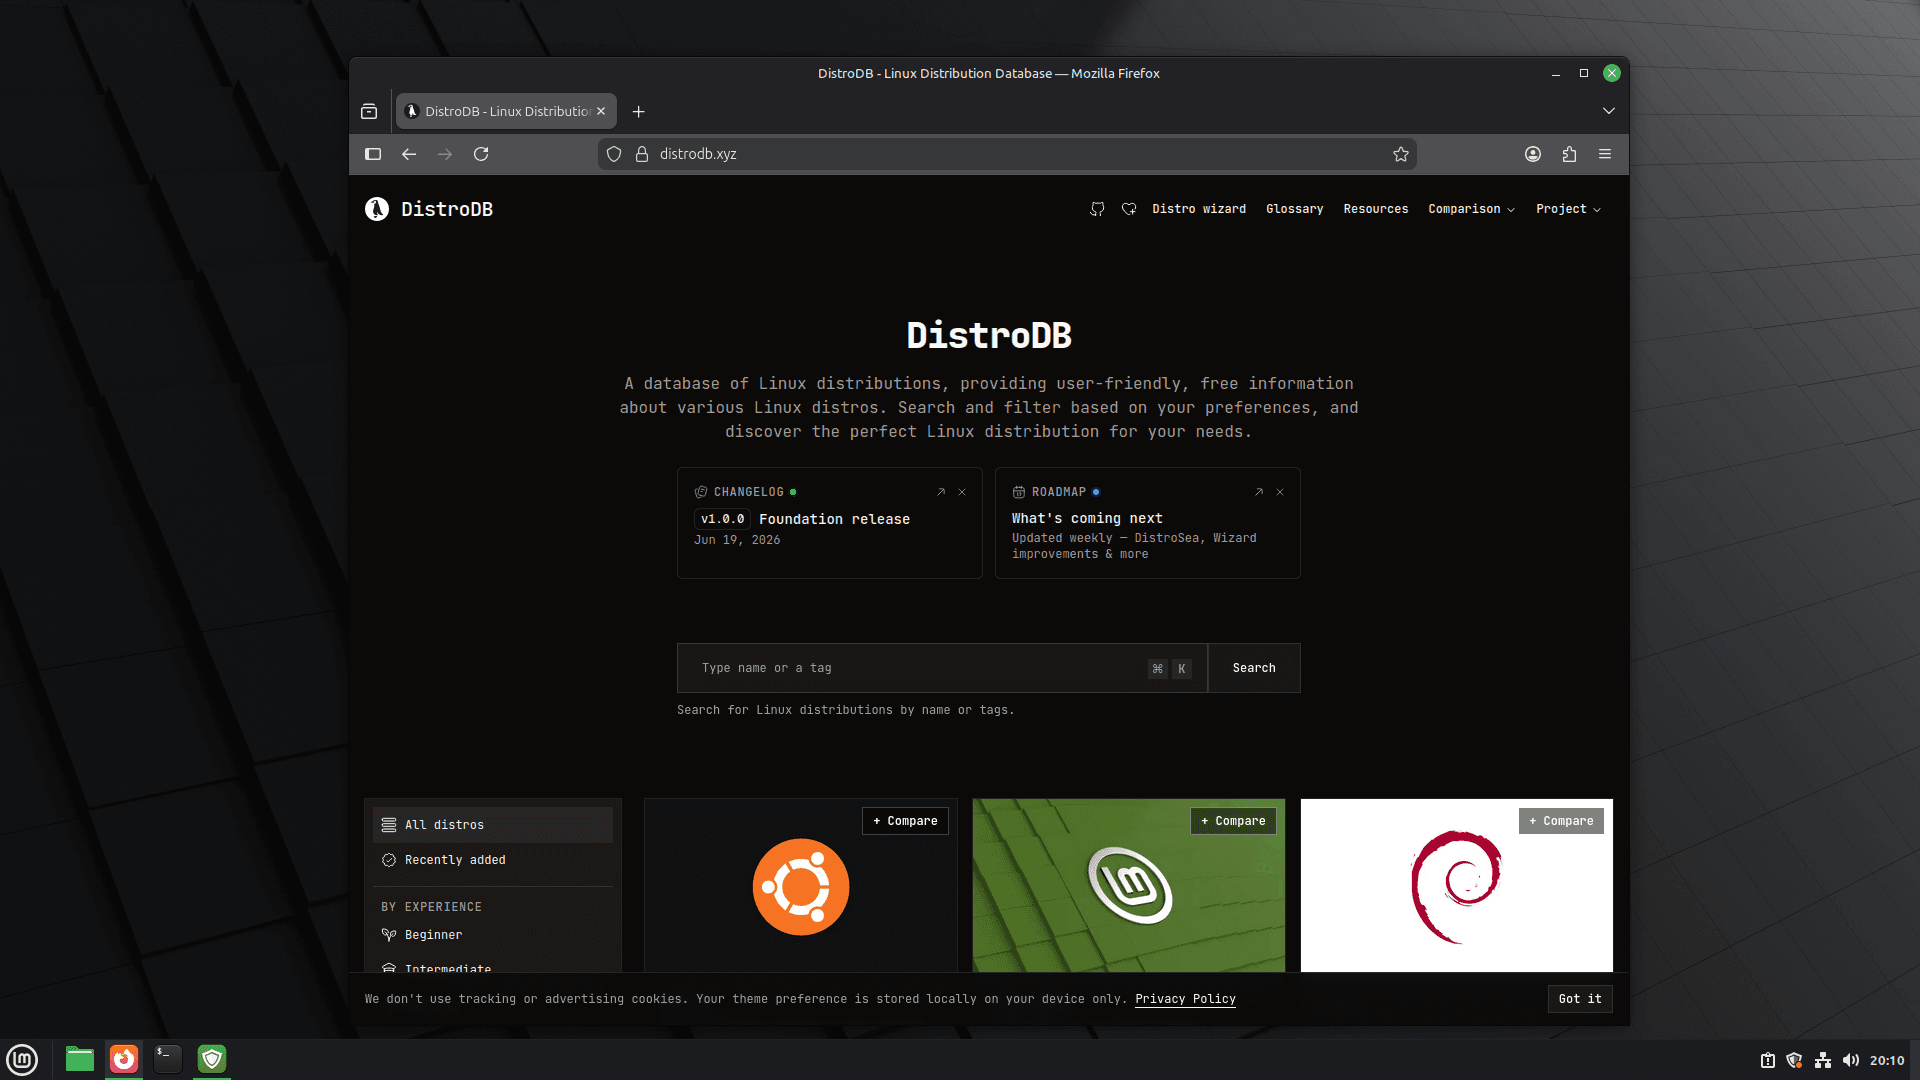Open the volume control in system tray
The image size is (1920, 1080).
click(1851, 1060)
